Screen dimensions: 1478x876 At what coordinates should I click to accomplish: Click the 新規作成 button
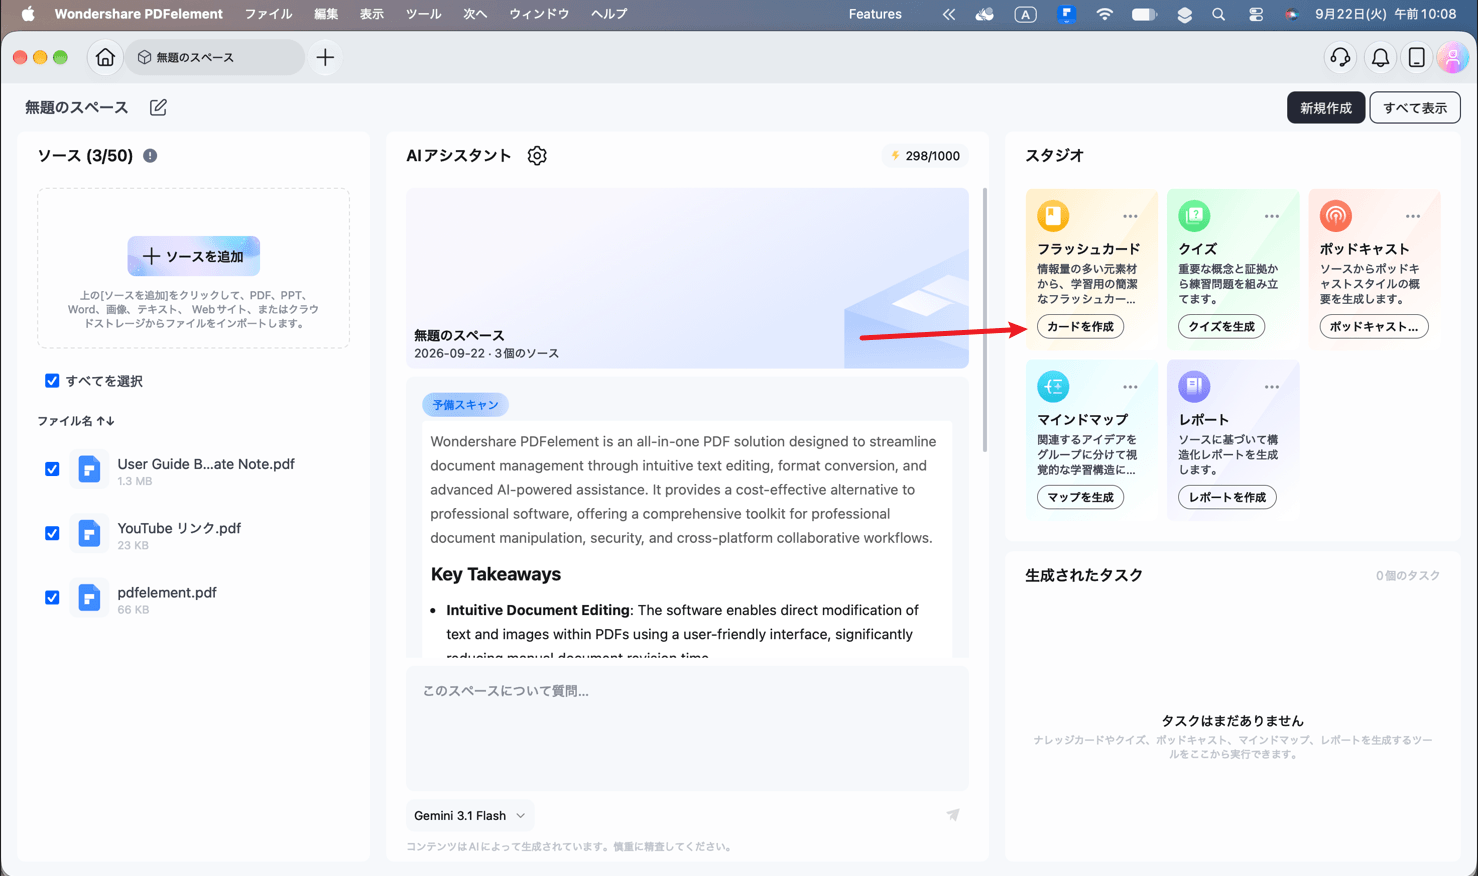pyautogui.click(x=1326, y=108)
